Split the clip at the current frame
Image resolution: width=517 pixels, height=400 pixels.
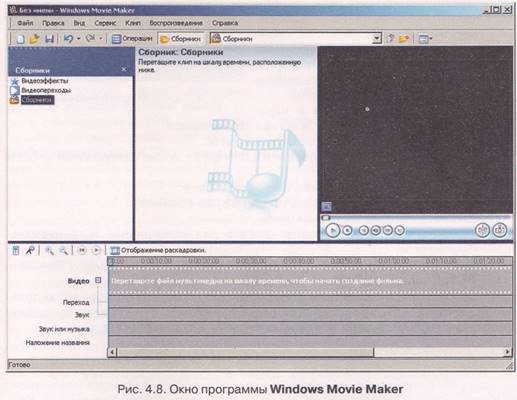[482, 230]
